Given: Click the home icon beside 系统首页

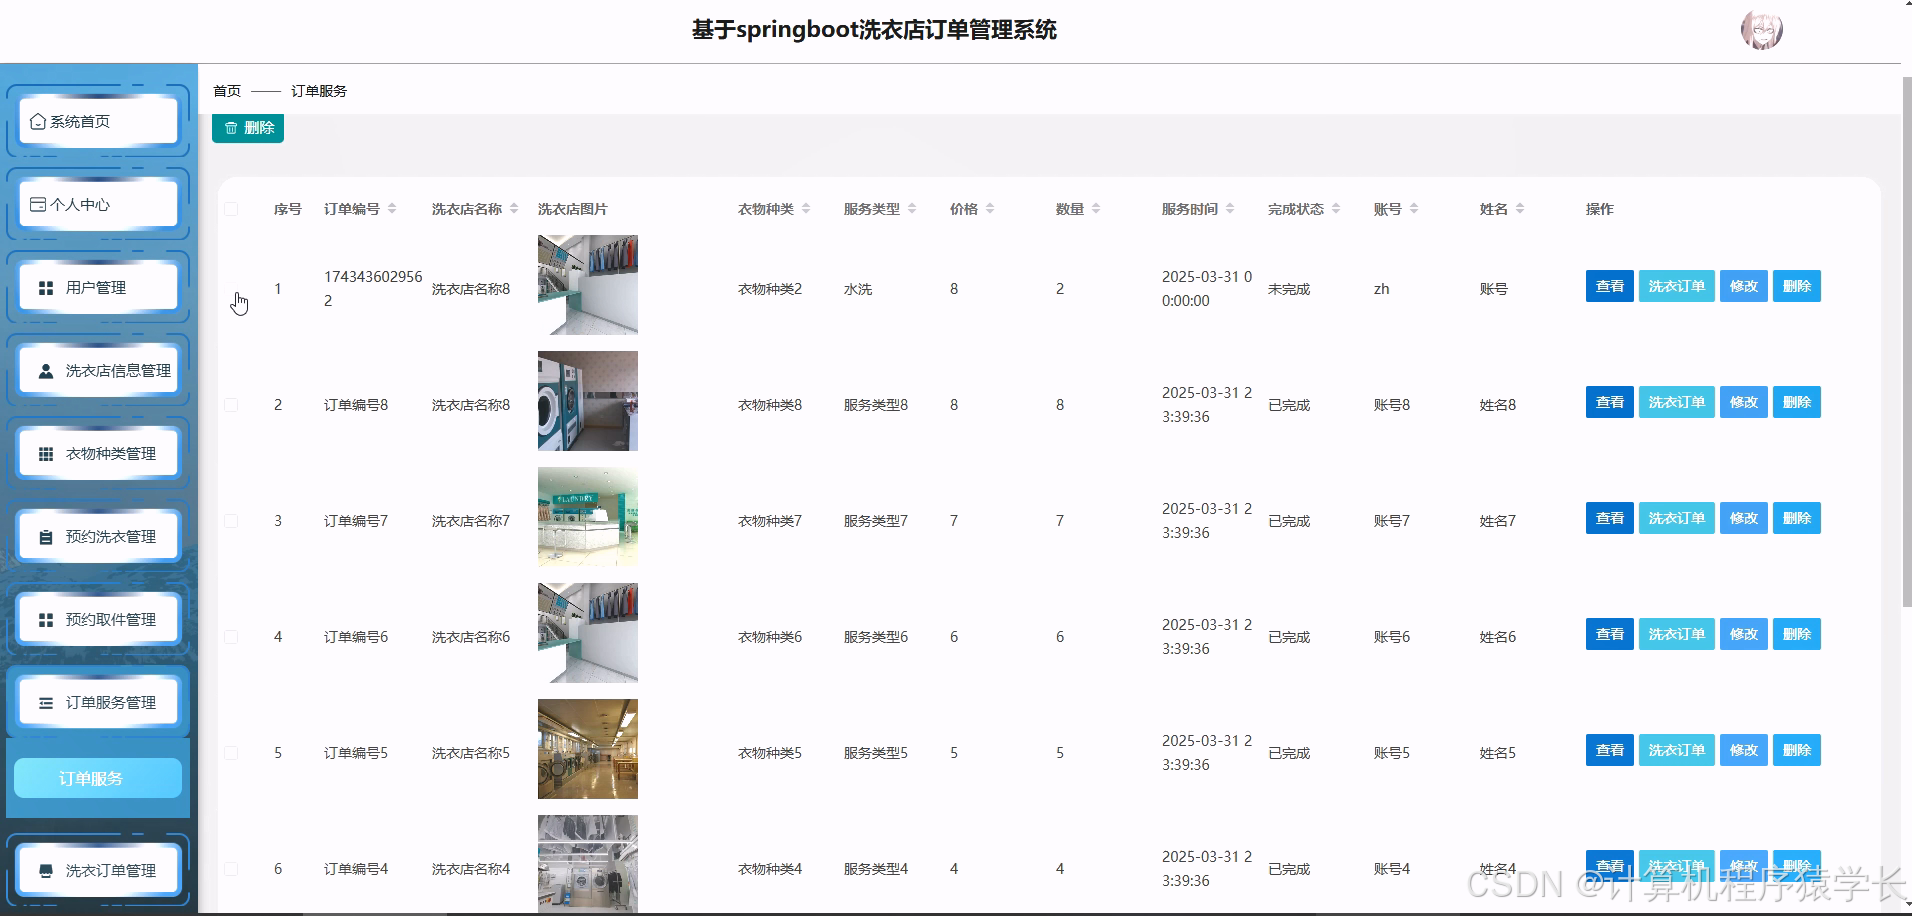Looking at the screenshot, I should pos(38,121).
